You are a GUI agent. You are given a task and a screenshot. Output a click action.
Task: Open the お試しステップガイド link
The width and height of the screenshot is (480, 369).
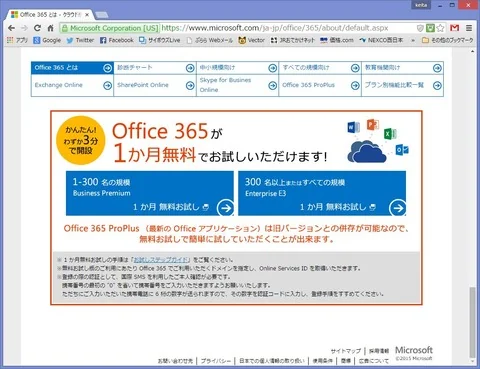161,260
